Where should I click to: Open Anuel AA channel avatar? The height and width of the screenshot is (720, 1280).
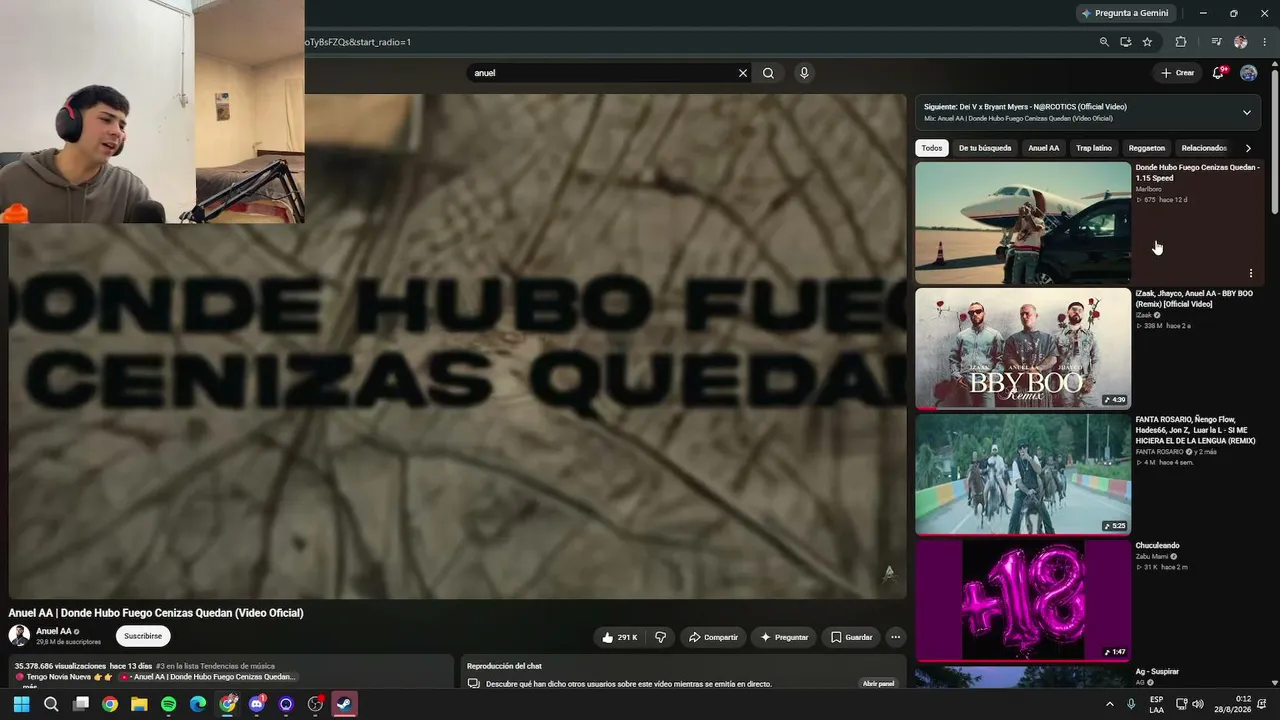[19, 635]
